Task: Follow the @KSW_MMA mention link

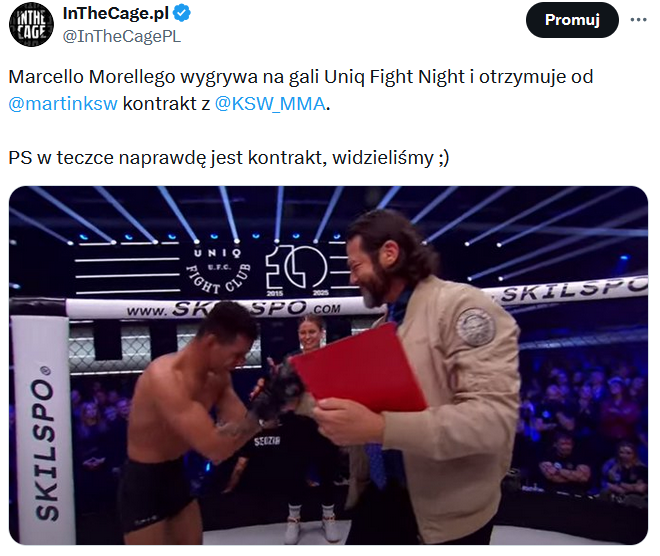Action: pos(270,104)
